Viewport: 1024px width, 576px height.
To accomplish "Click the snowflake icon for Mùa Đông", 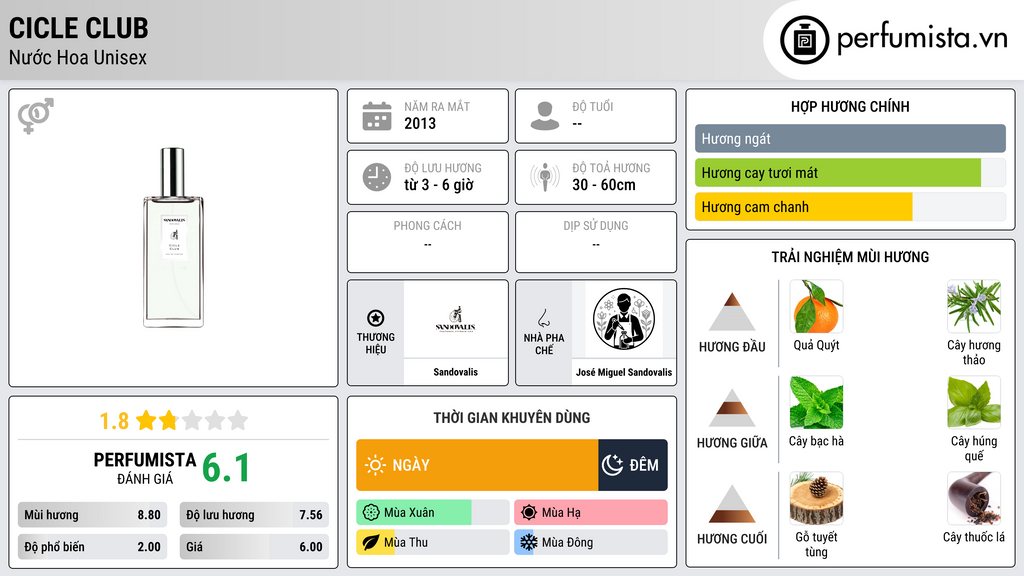I will click(529, 542).
